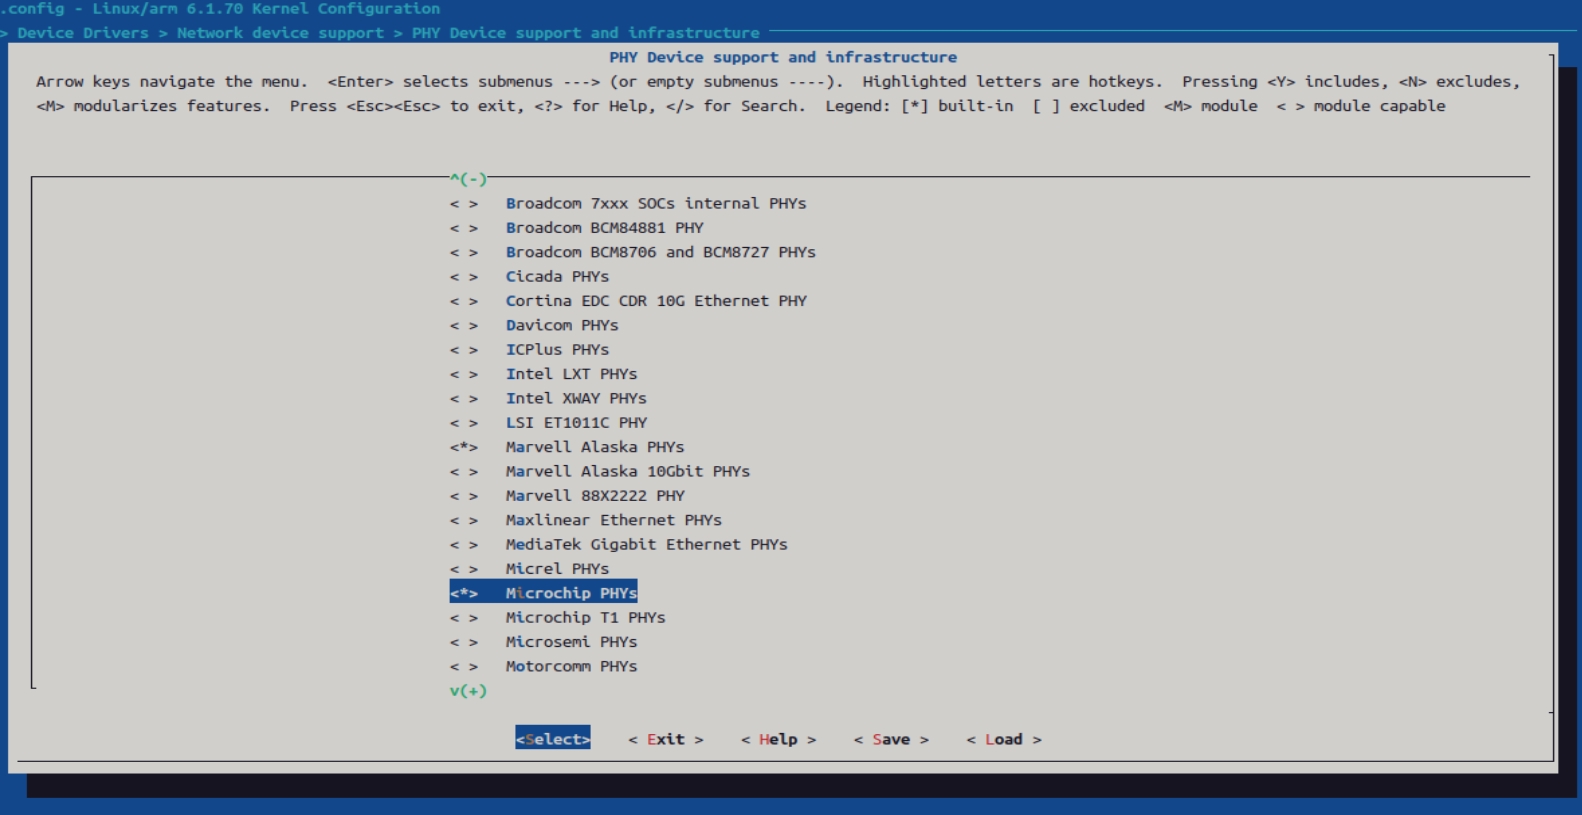This screenshot has height=815, width=1582.
Task: Select Marvell Alaska PHYs label
Action: click(x=595, y=447)
